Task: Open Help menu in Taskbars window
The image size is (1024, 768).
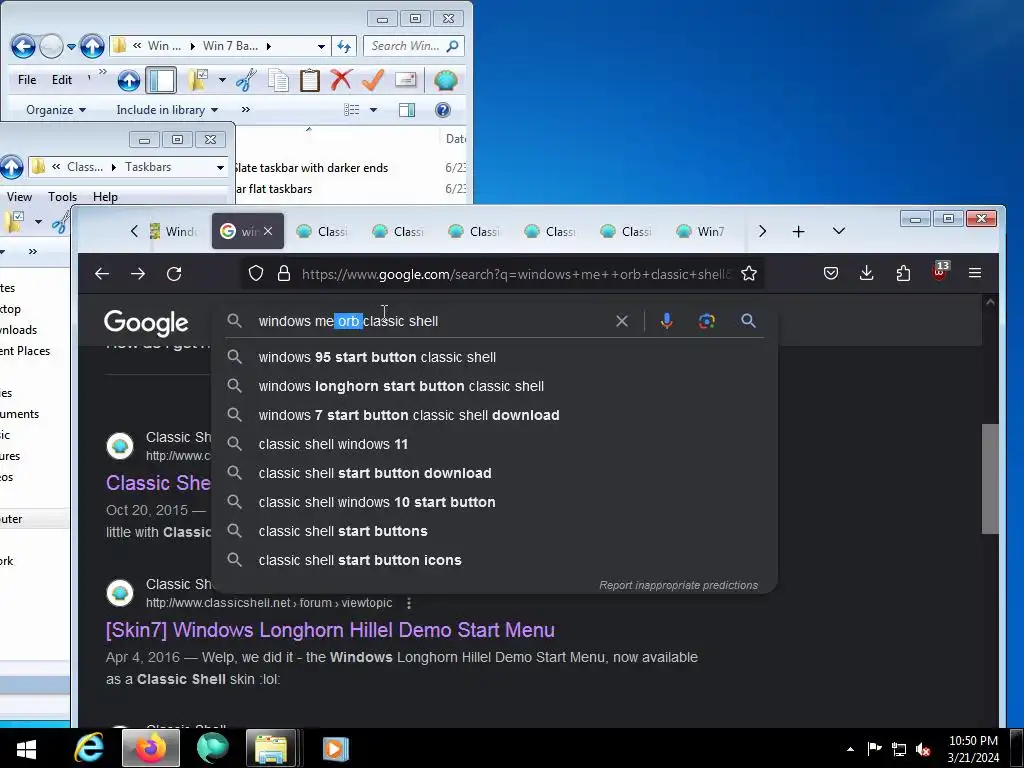Action: point(105,197)
